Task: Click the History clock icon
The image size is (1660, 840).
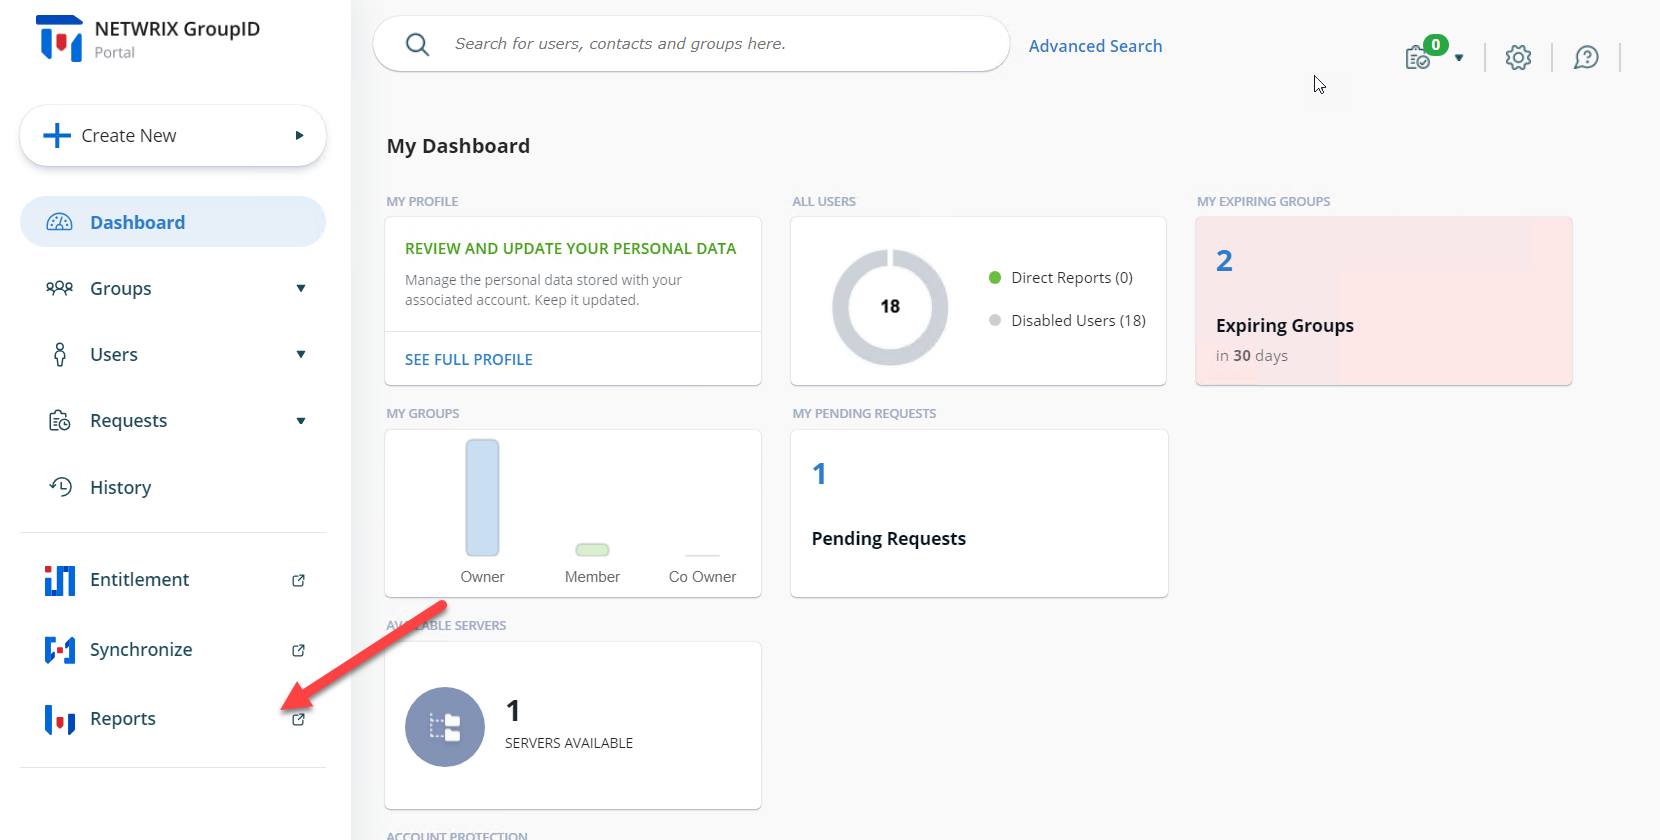Action: [60, 487]
